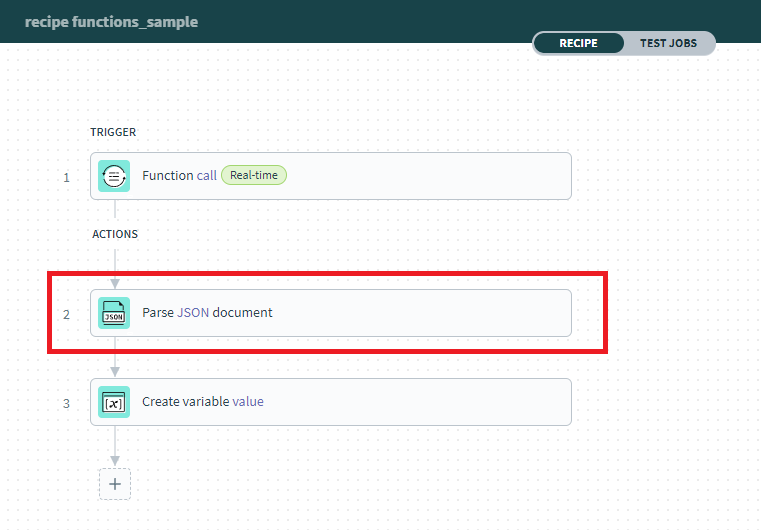Click the ACTIONS section label
The height and width of the screenshot is (530, 761).
115,234
